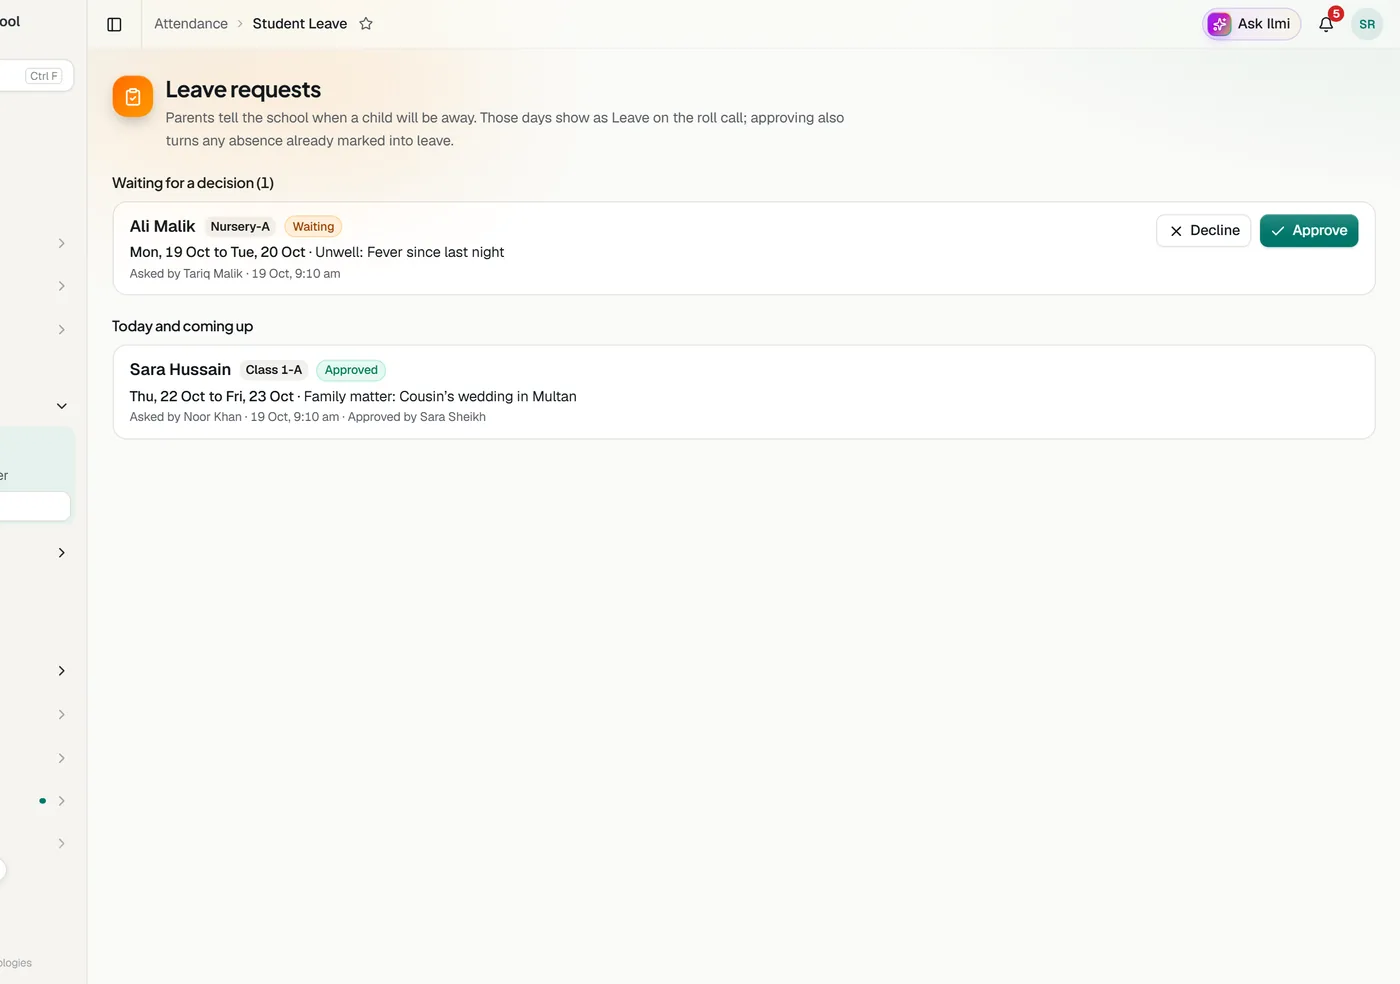This screenshot has height=984, width=1400.
Task: Collapse the expanded sidebar section chevron
Action: point(61,406)
